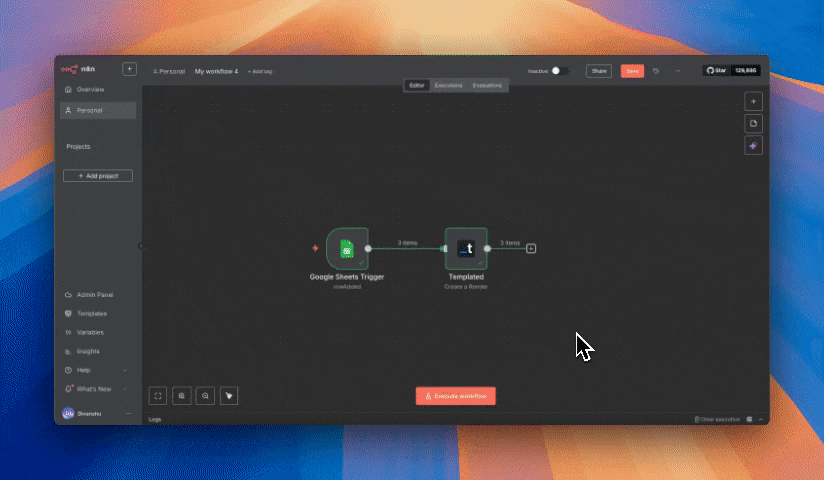Collapse the sidebar with edge handle
This screenshot has width=824, height=480.
(x=141, y=246)
